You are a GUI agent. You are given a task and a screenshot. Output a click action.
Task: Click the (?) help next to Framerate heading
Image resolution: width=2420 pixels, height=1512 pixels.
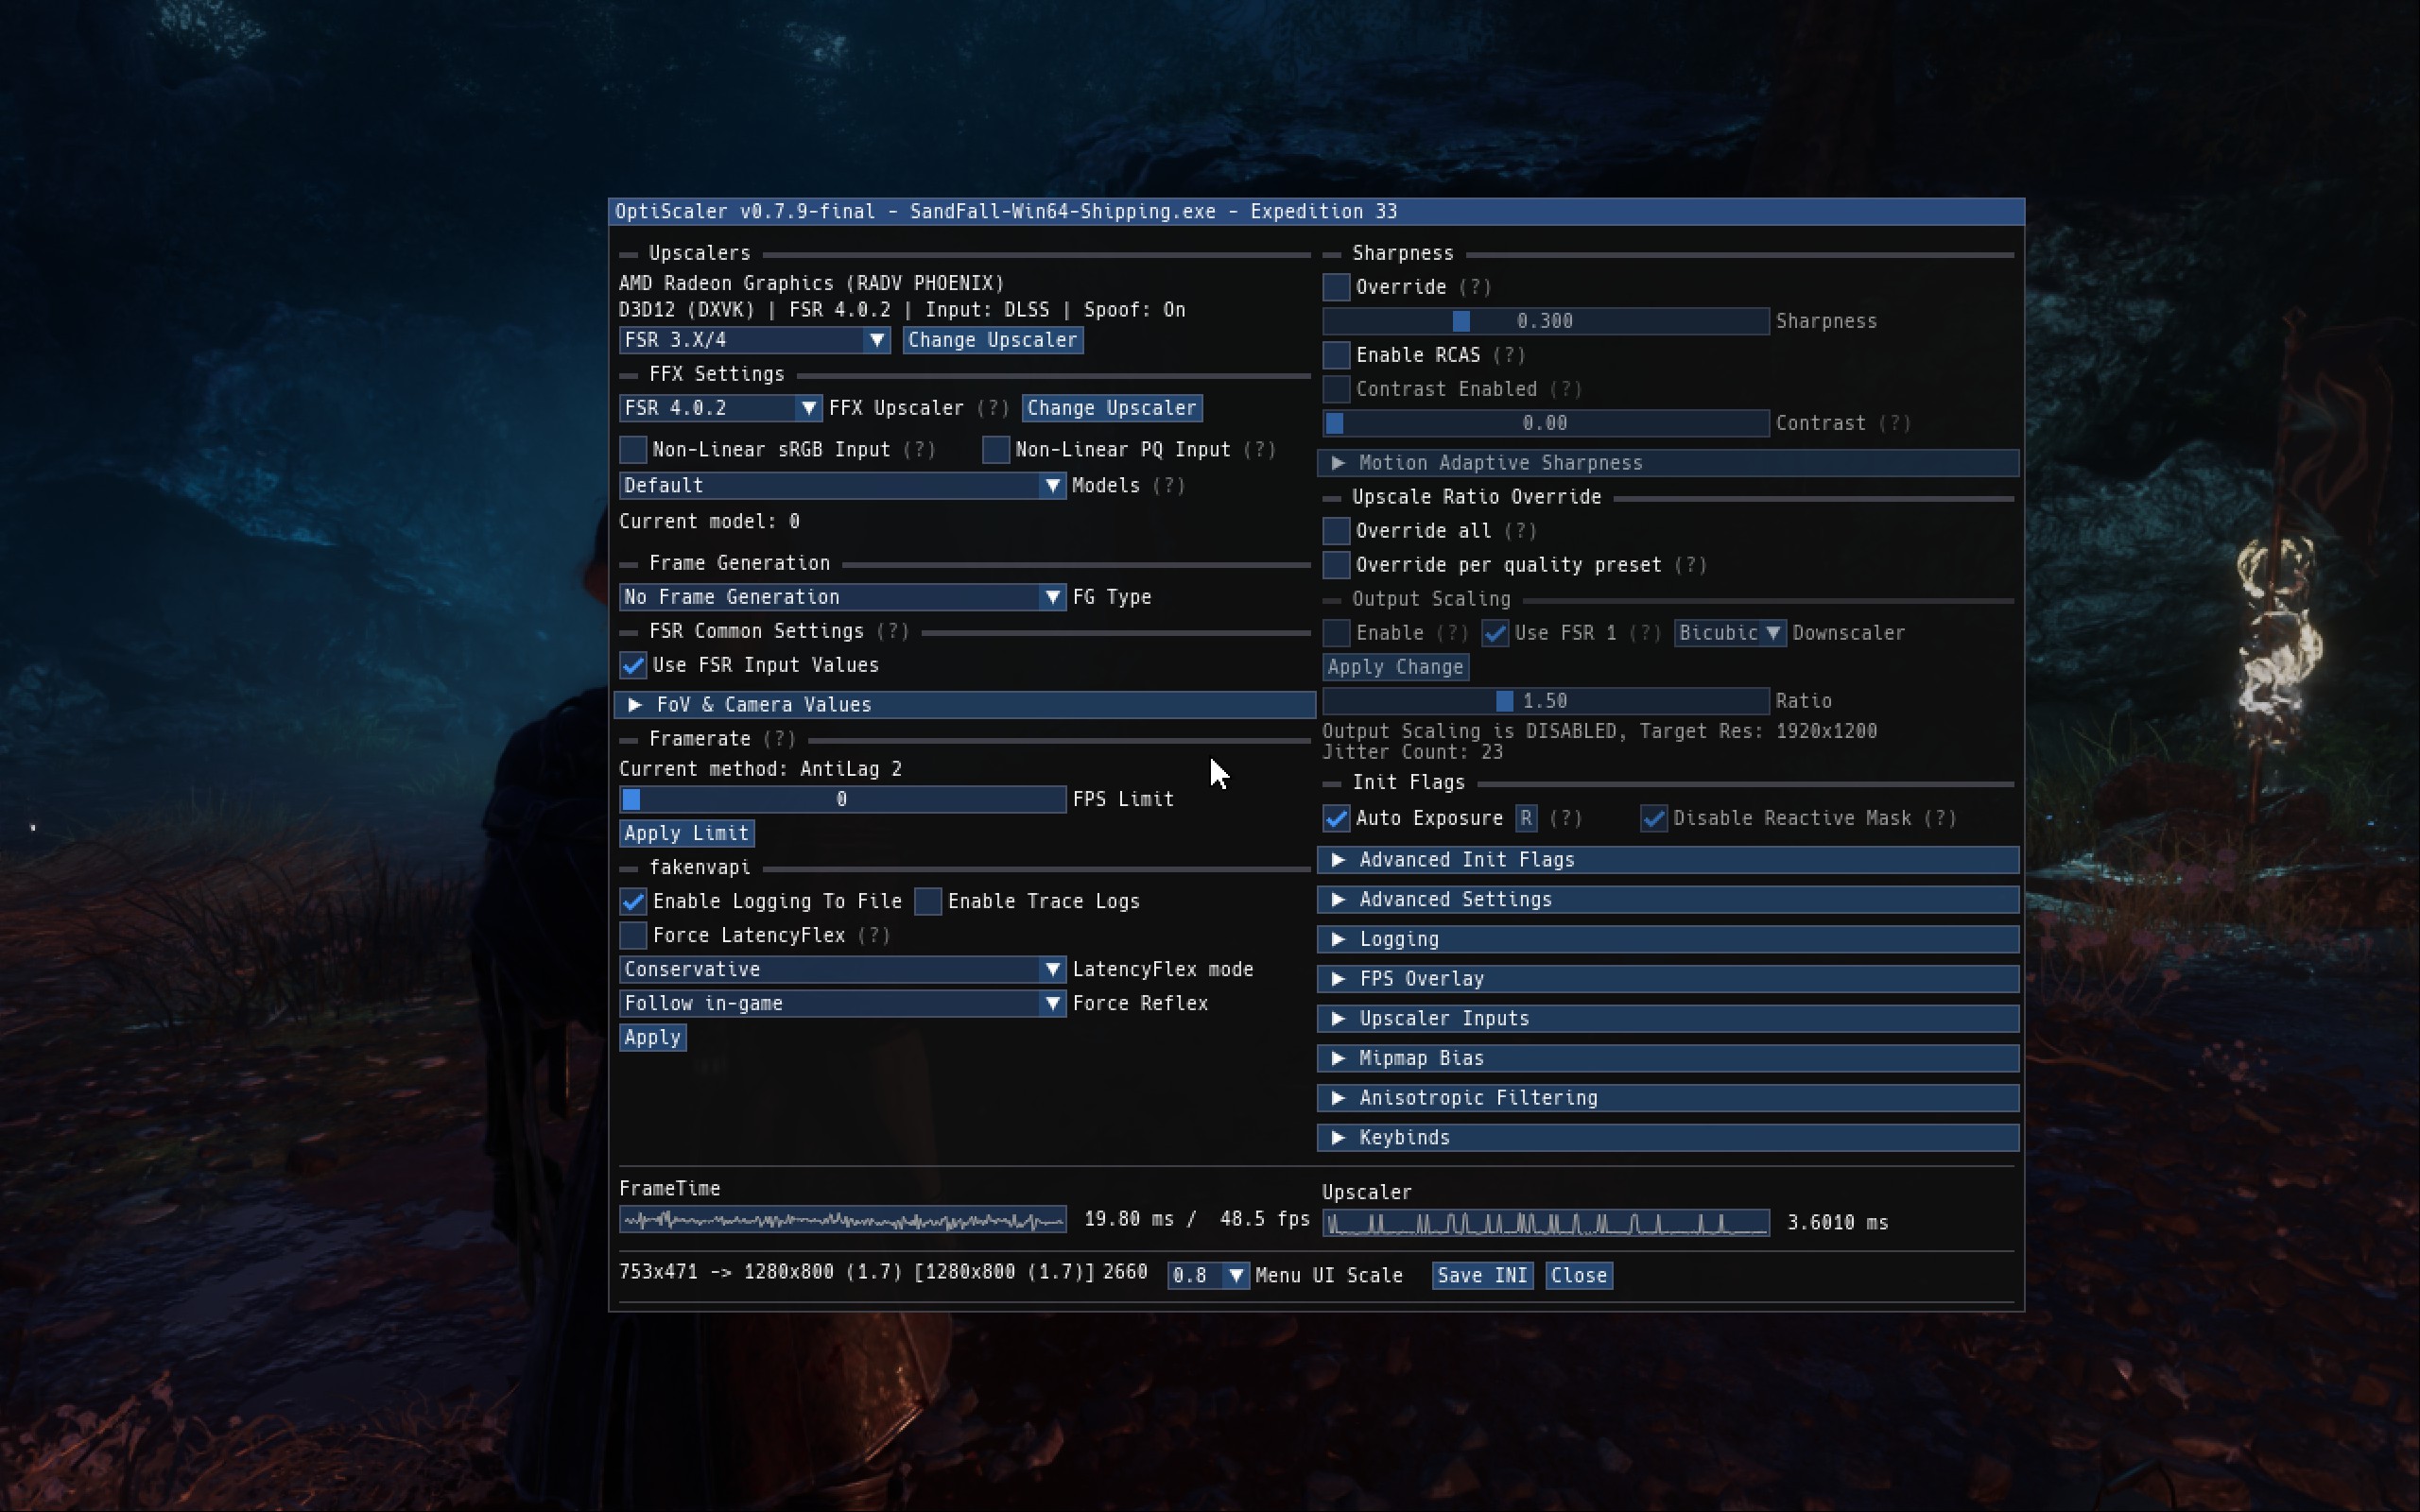(x=779, y=739)
